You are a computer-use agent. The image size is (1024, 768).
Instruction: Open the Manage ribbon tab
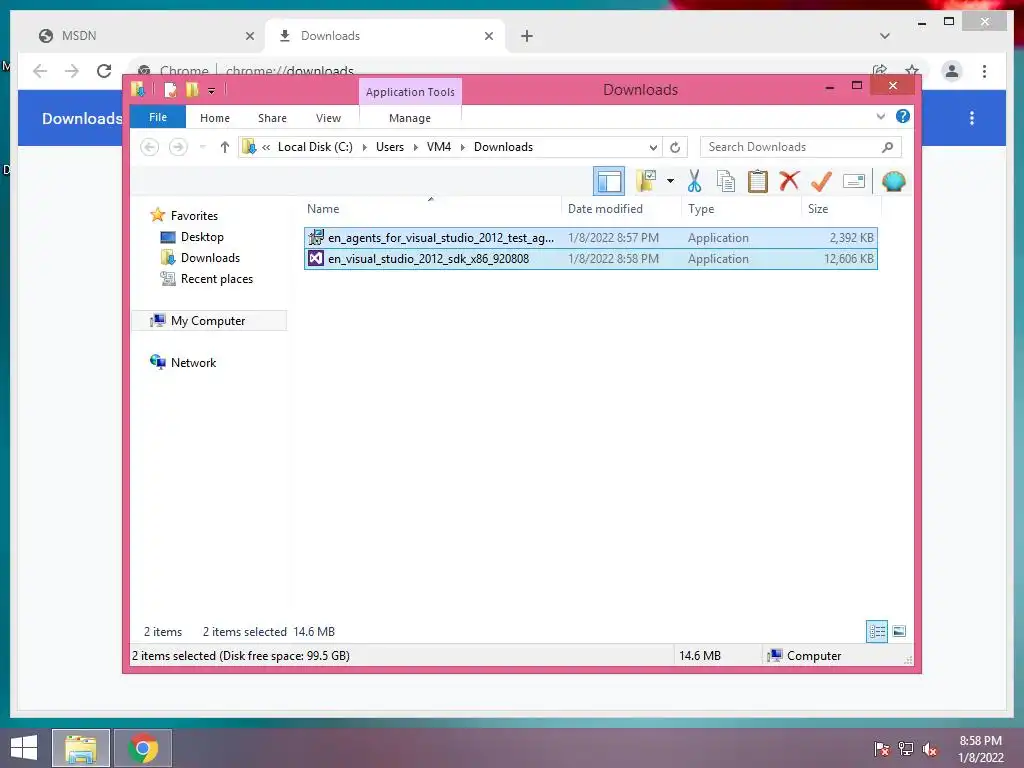click(x=409, y=118)
